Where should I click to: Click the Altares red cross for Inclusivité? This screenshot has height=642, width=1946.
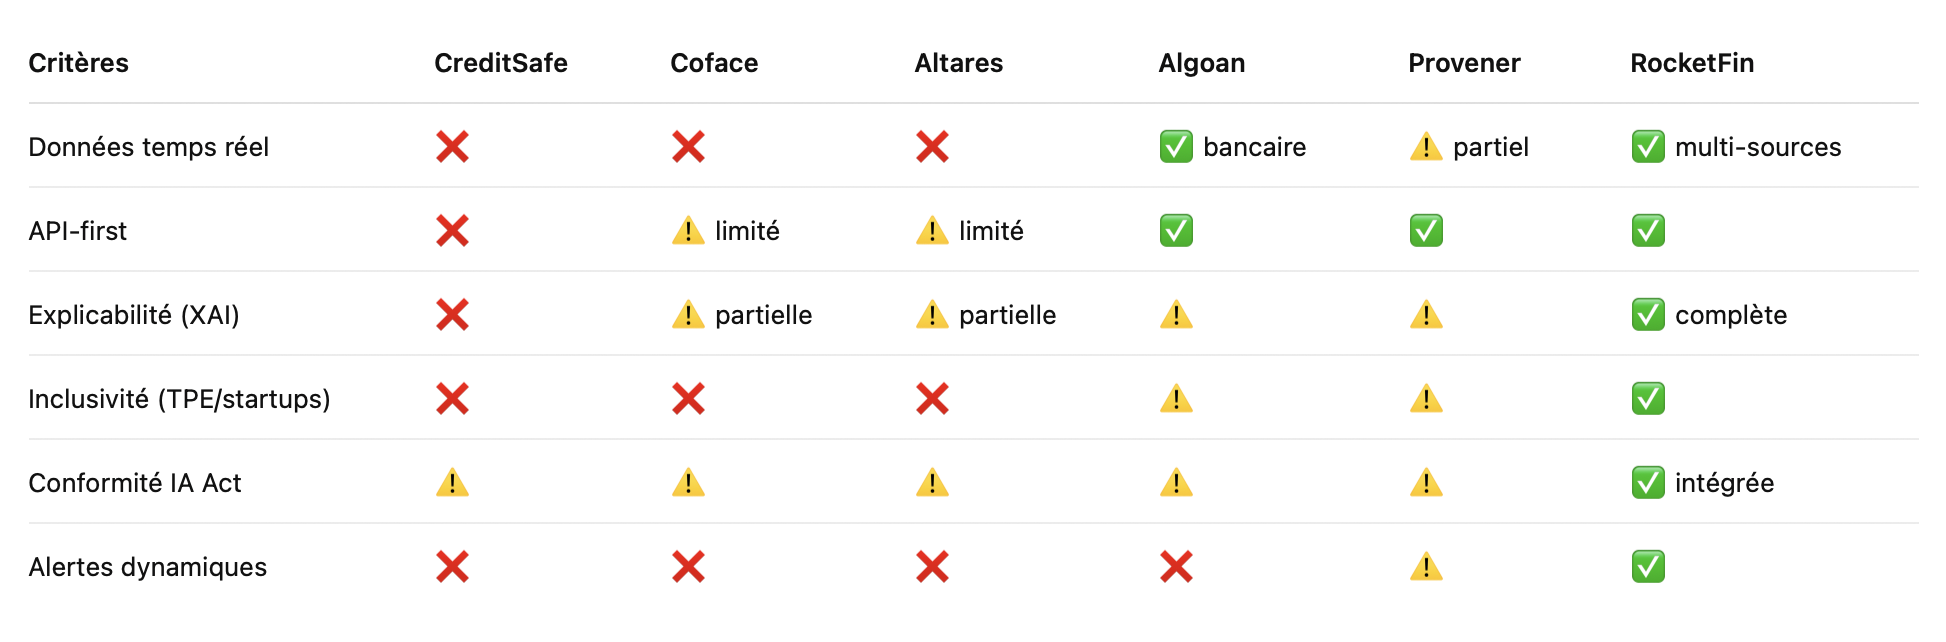click(932, 399)
